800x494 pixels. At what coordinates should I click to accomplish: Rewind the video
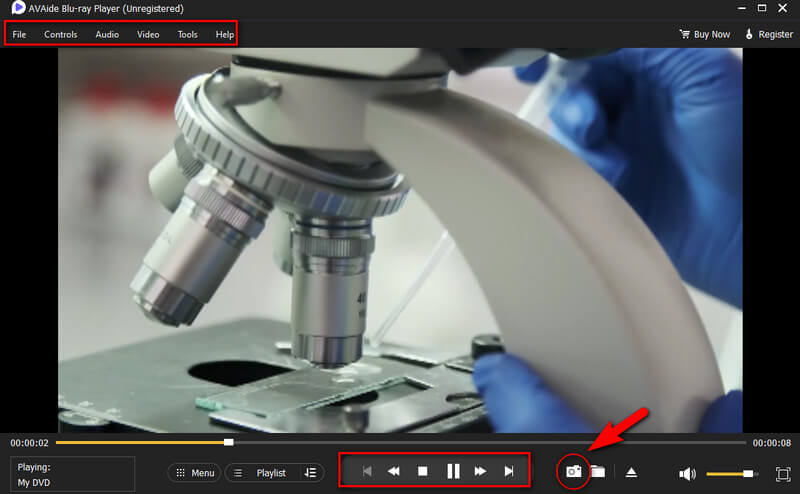coord(393,471)
